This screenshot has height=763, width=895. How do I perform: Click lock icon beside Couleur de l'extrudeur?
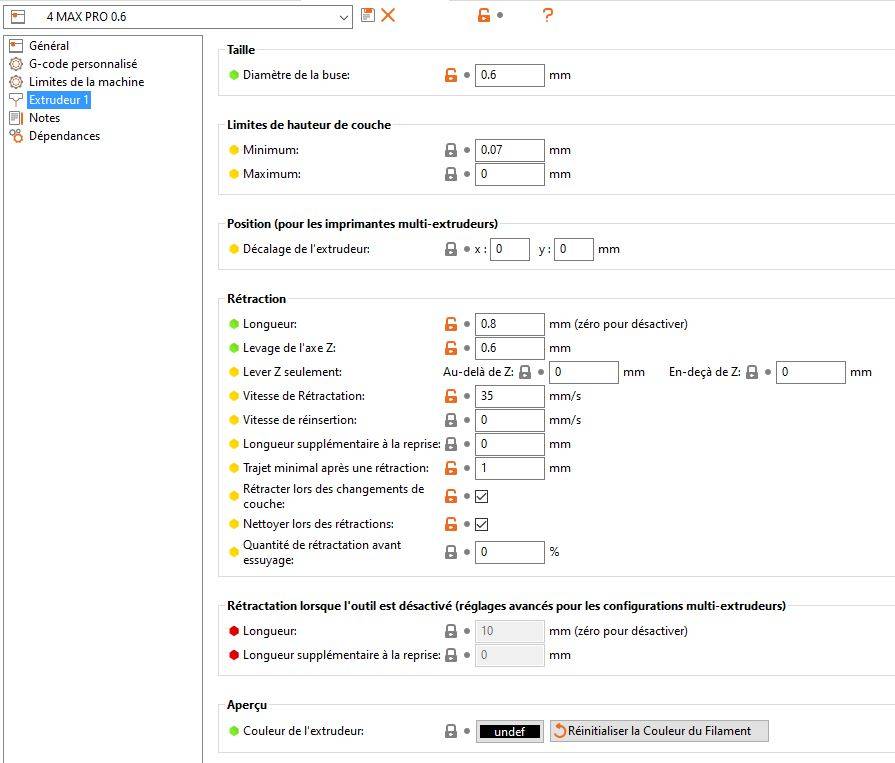451,731
